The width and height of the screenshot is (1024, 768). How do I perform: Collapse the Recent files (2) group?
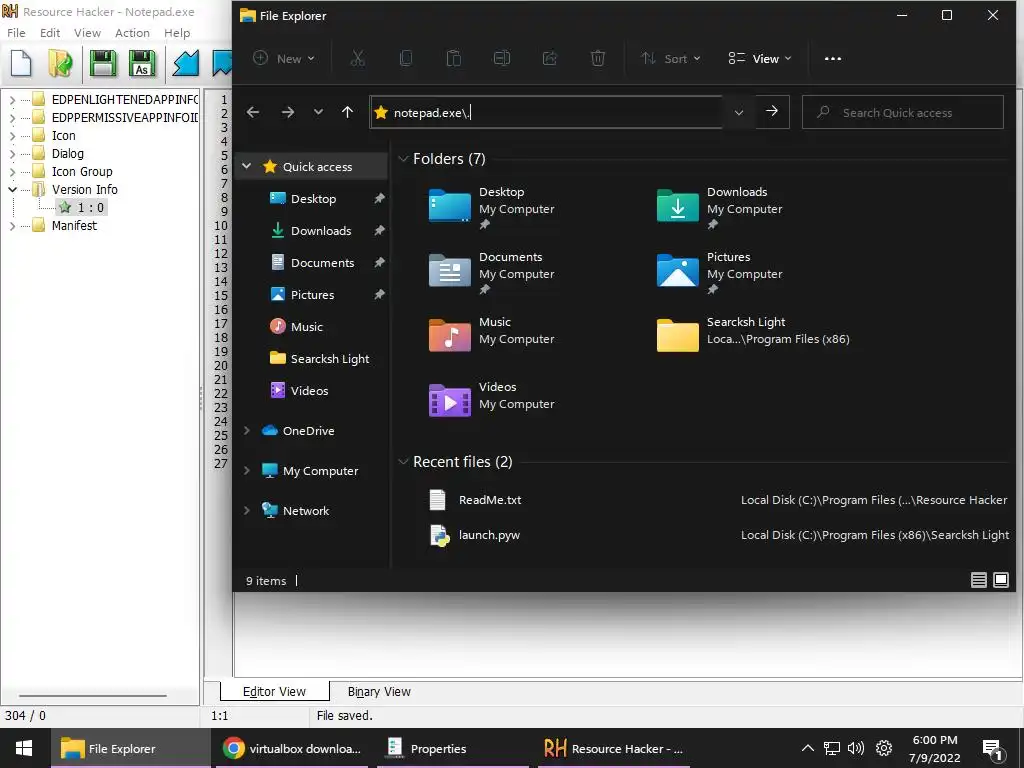pos(404,461)
